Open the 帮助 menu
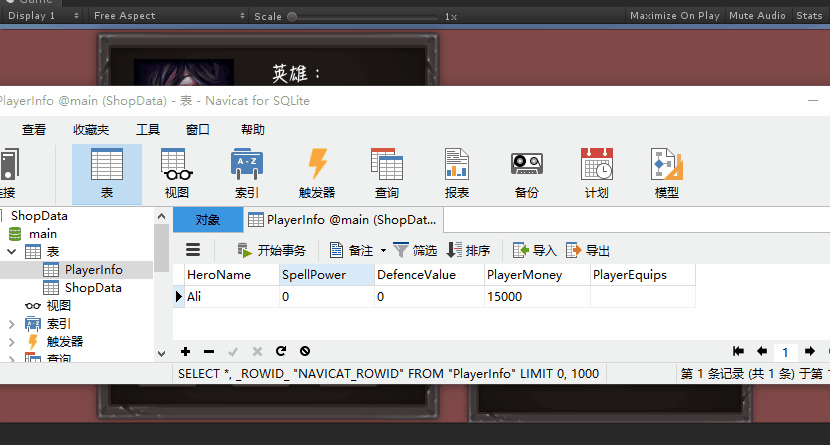Viewport: 830px width, 445px height. tap(253, 130)
